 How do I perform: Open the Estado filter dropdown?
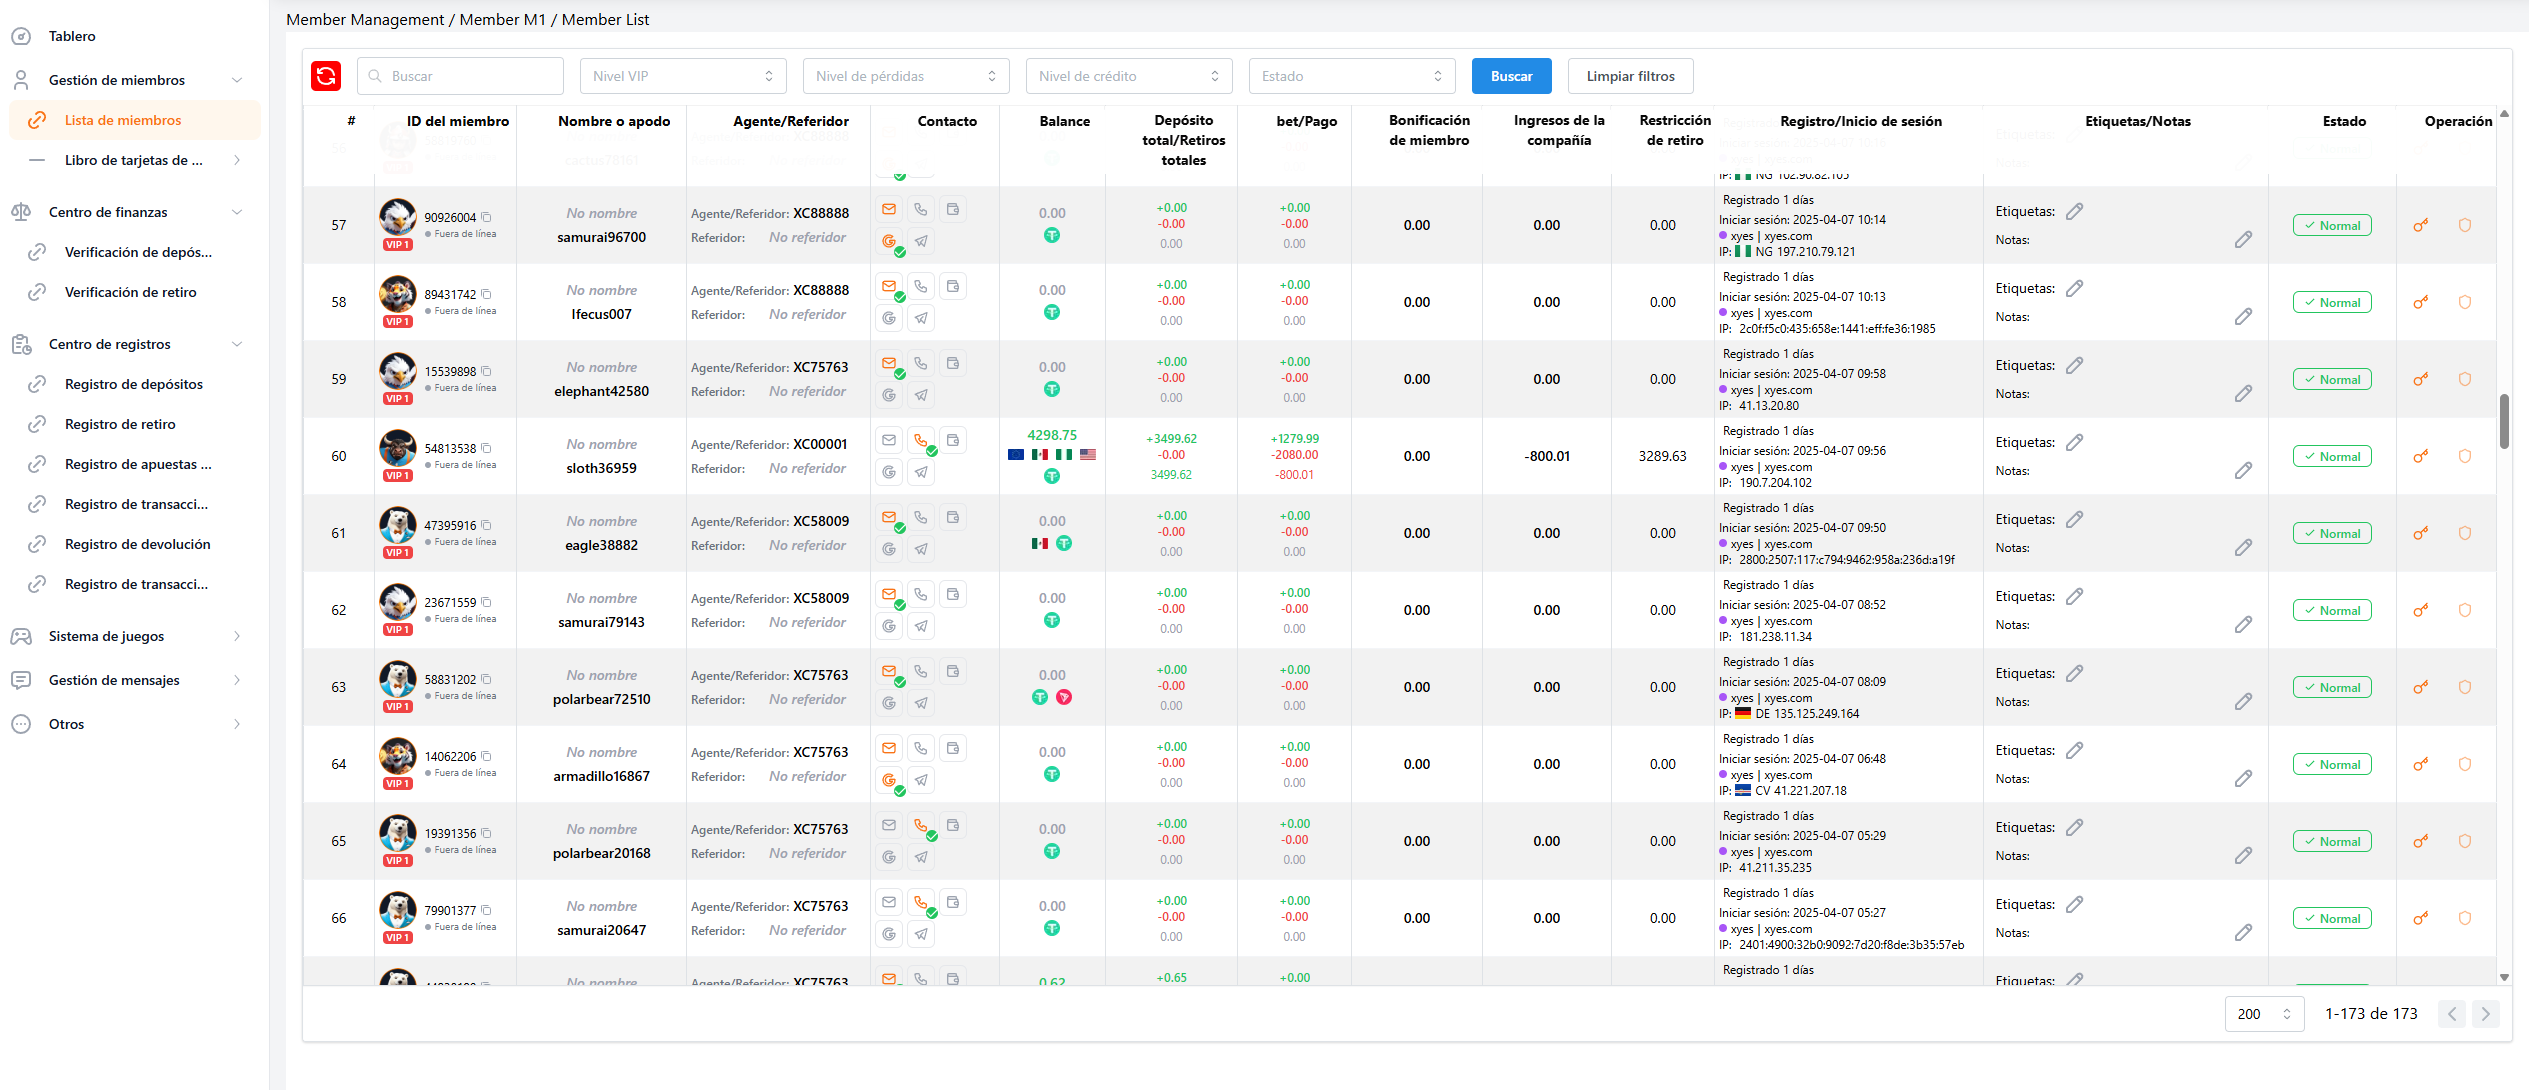1351,76
